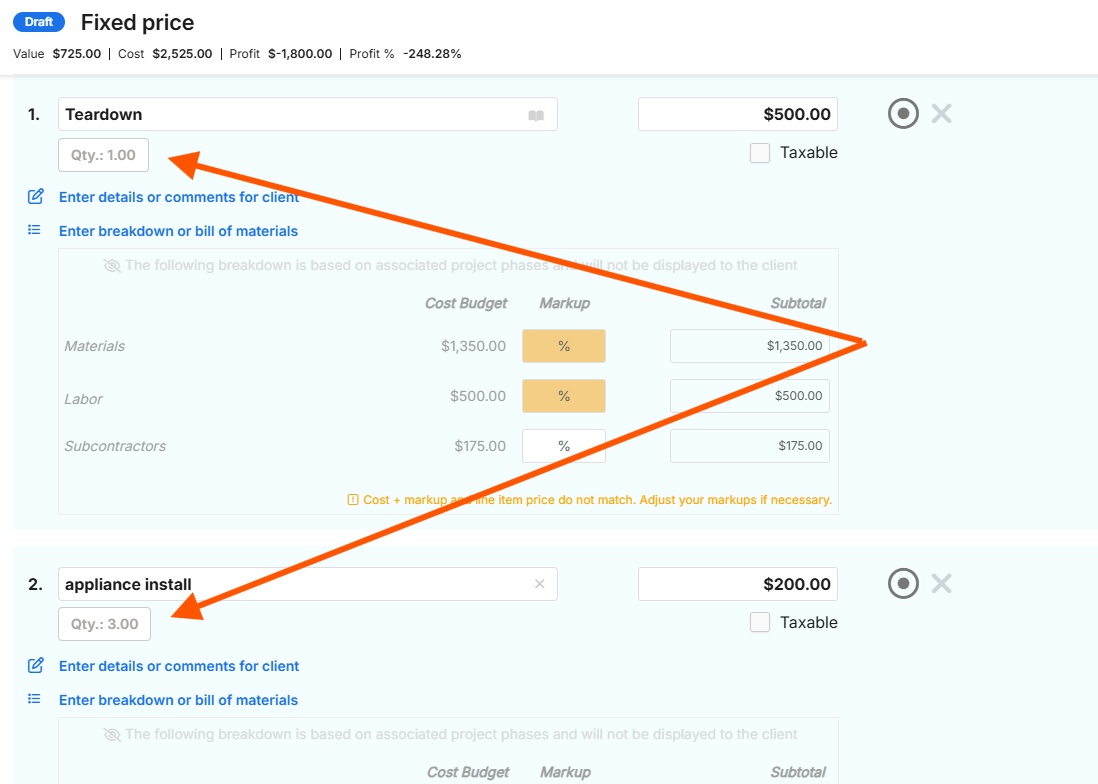Screen dimensions: 1098x784
Task: Click list icon beside appliance install breakdown
Action: pos(35,700)
